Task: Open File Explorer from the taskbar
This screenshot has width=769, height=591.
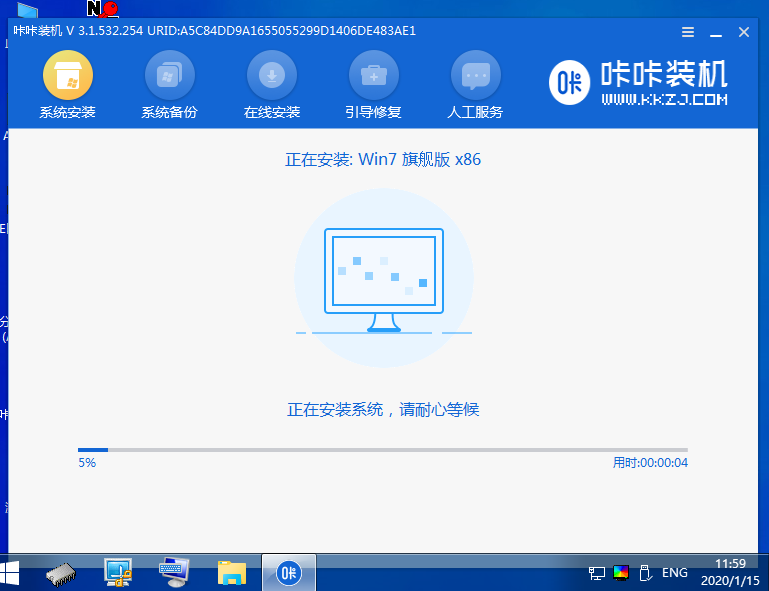Action: click(x=232, y=573)
